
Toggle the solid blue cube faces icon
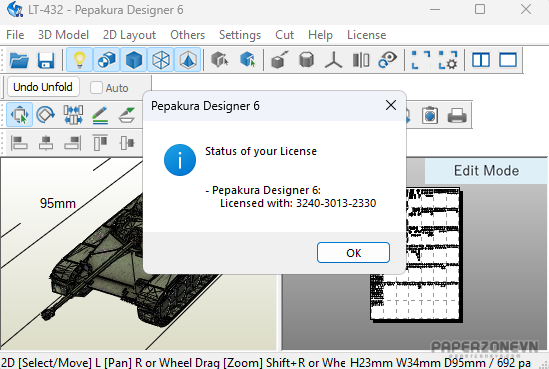133,60
